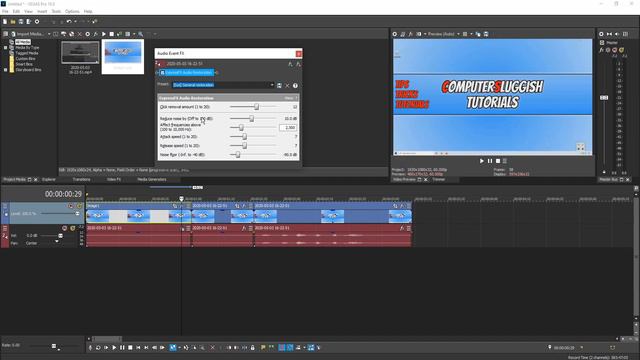Click the Plug-In Chain icon in Audio Event FX
The image size is (640, 360).
[290, 64]
